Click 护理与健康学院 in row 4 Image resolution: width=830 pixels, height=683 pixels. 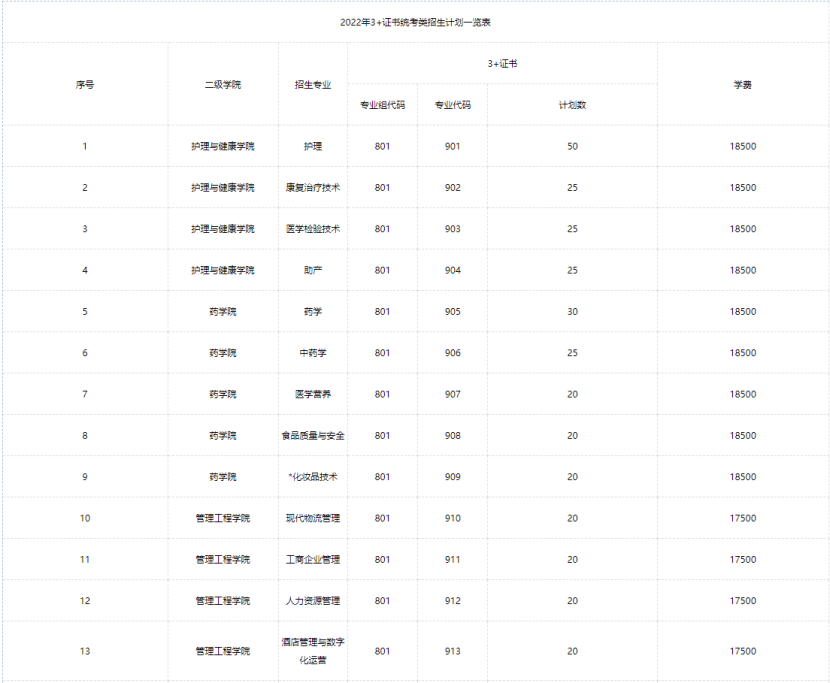223,270
